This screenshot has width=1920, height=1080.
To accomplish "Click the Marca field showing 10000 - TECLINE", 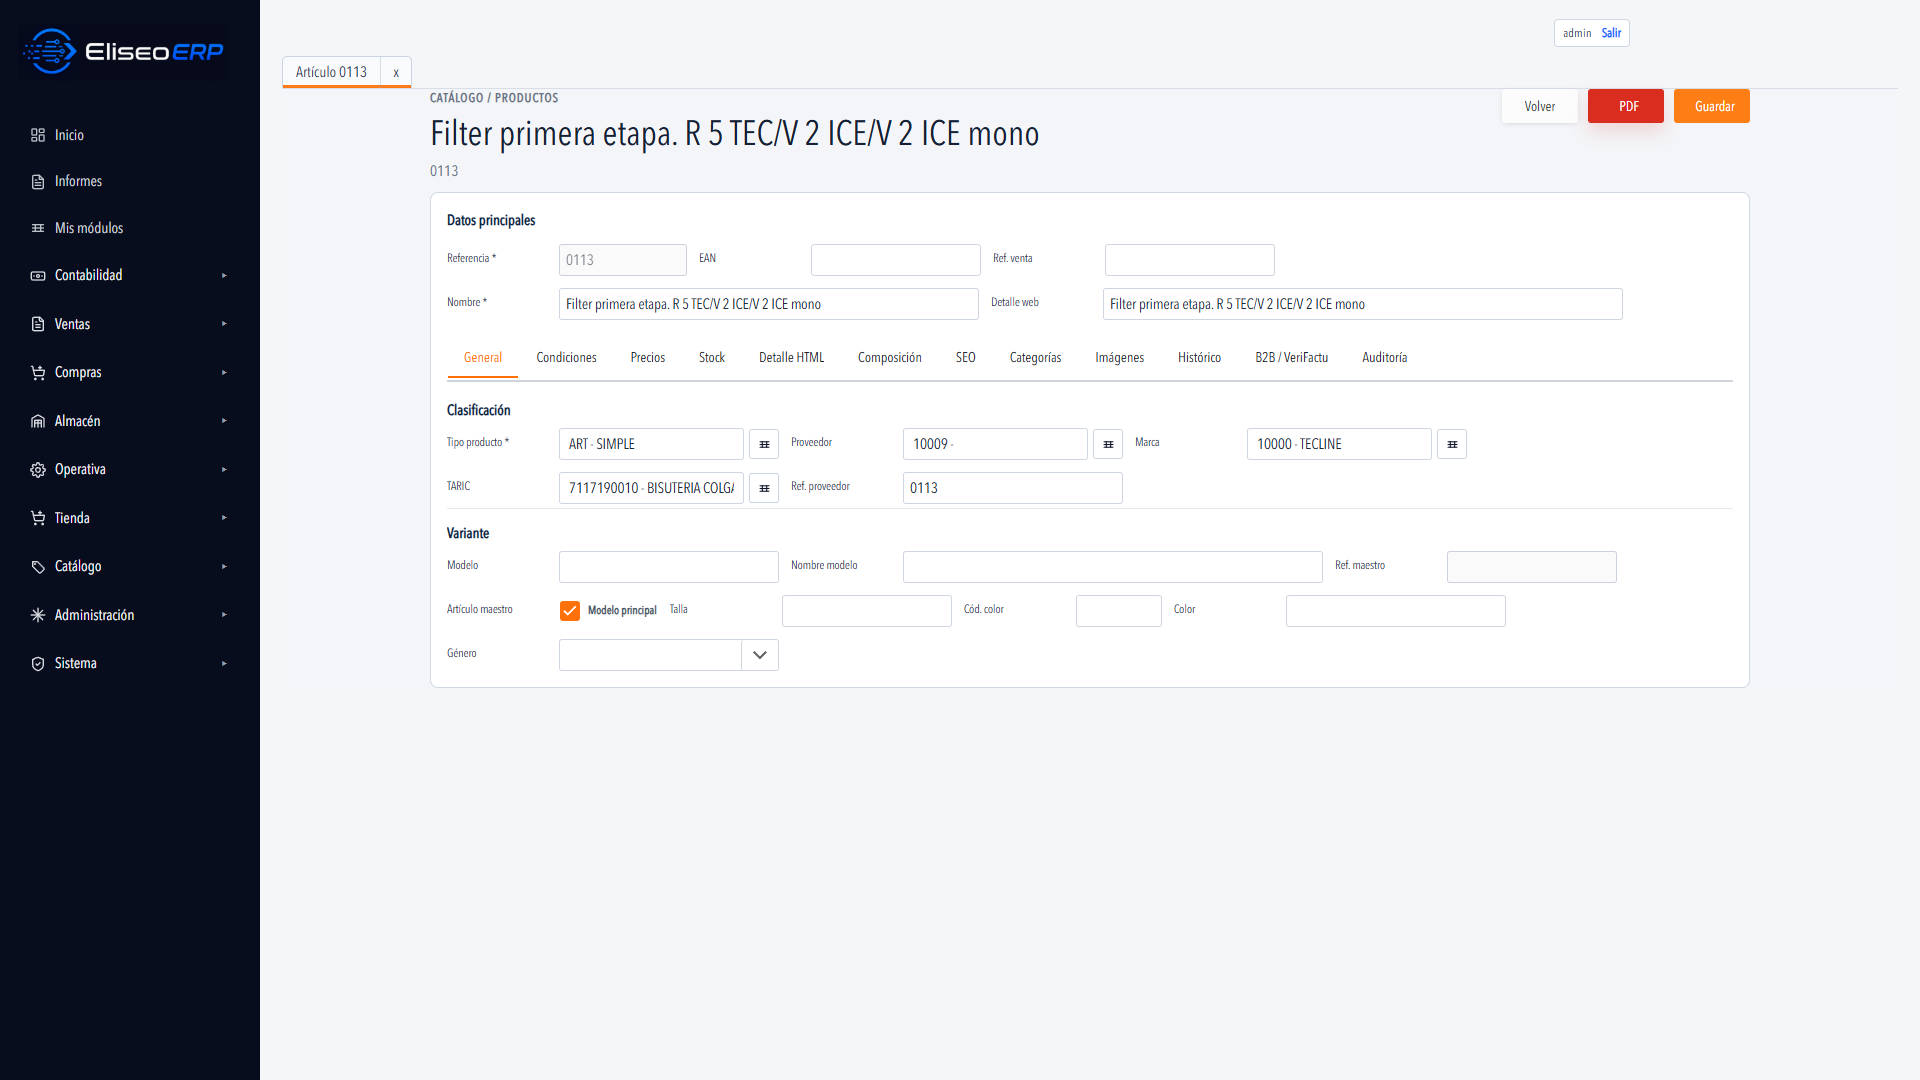I will (x=1339, y=444).
